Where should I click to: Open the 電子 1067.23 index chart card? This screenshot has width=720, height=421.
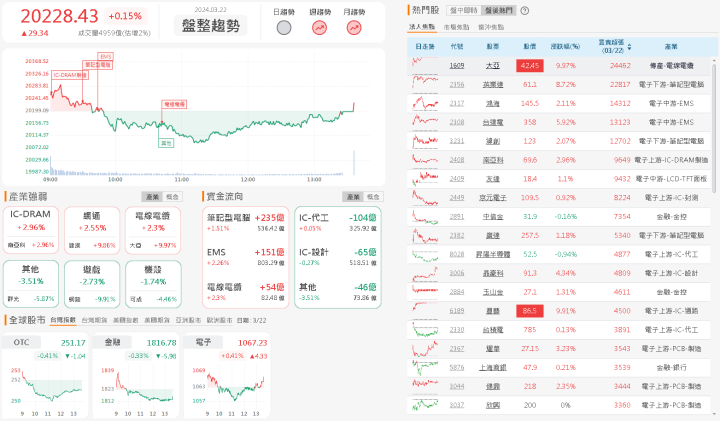coord(226,376)
